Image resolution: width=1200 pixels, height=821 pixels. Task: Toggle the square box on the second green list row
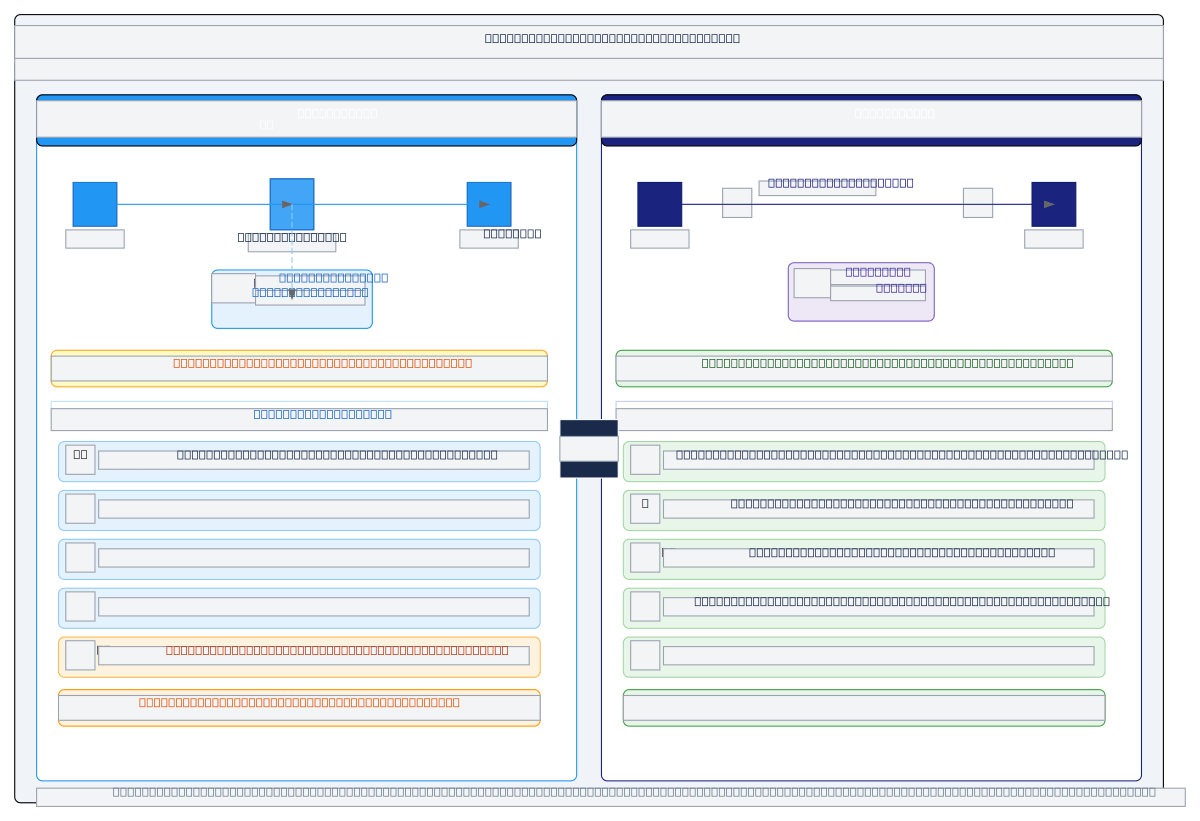(x=645, y=508)
